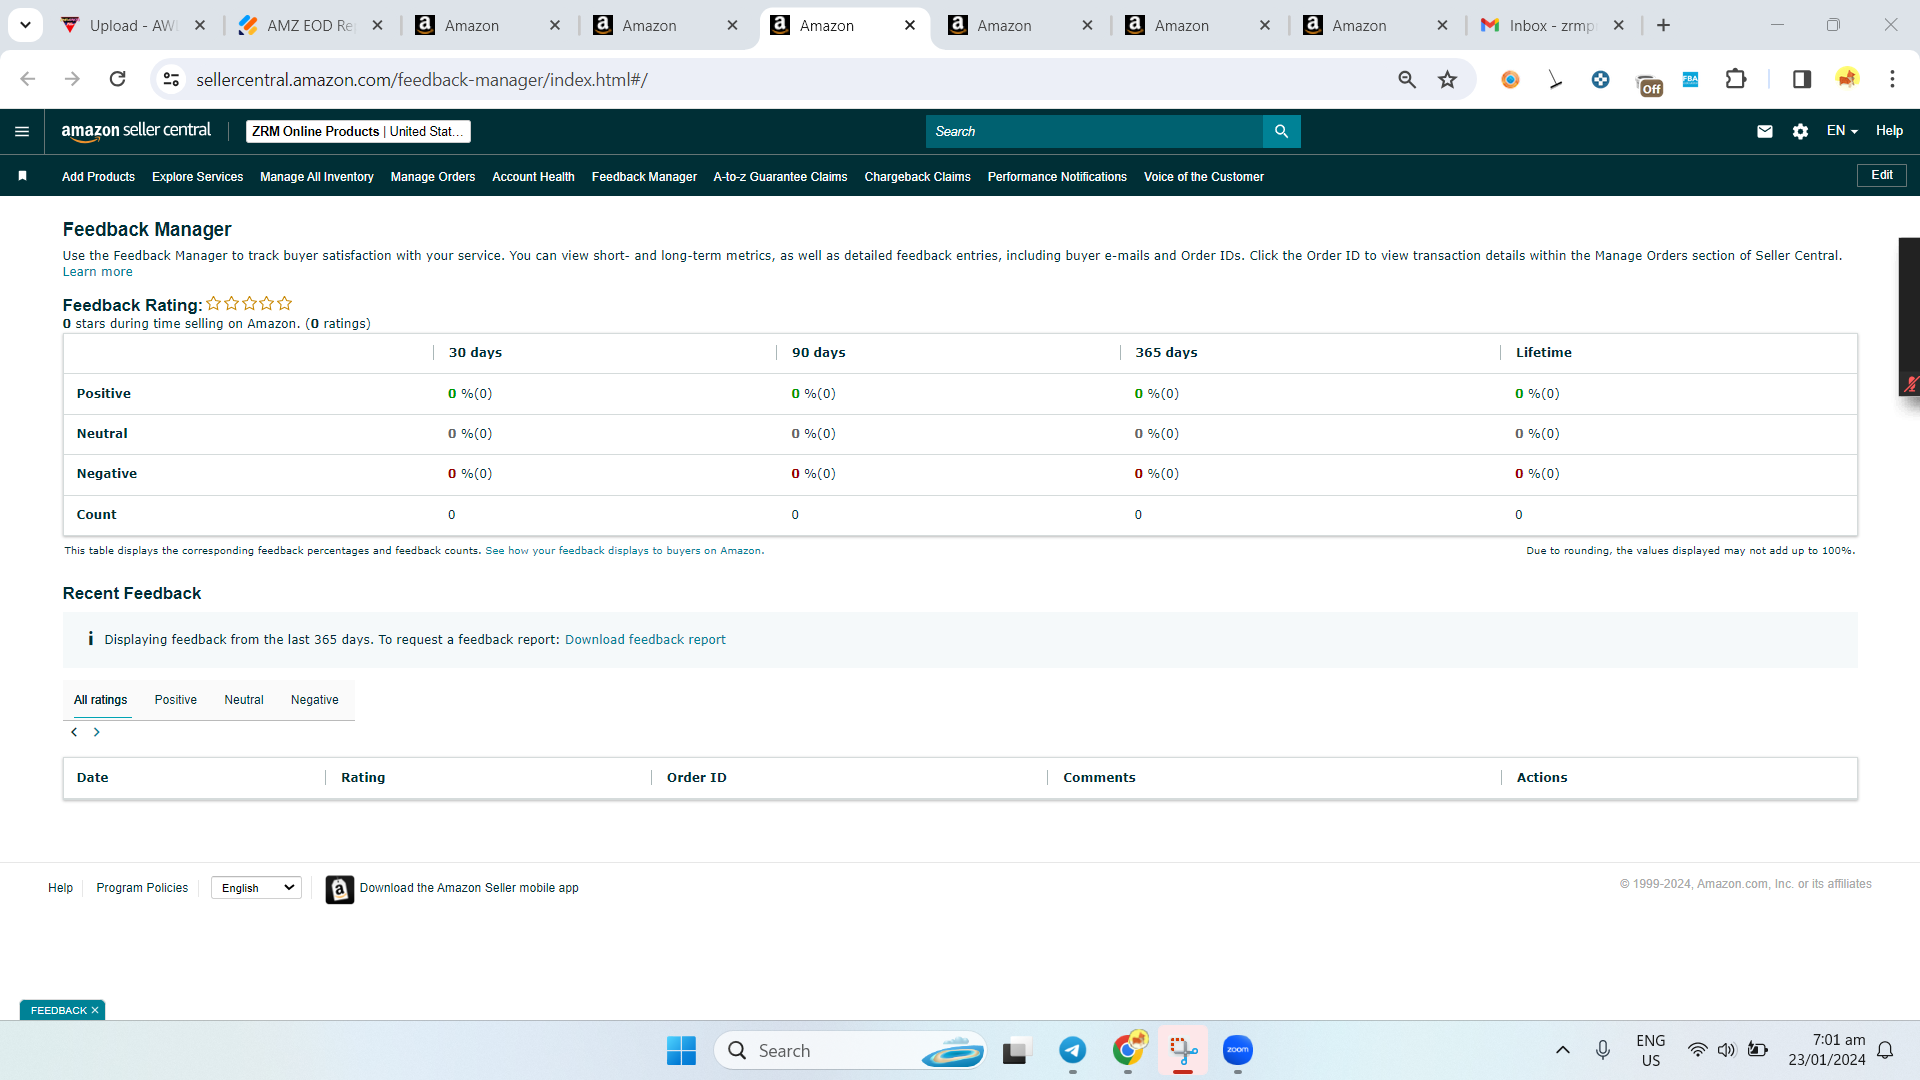Open Program Policies in the footer
The height and width of the screenshot is (1080, 1920).
(142, 888)
